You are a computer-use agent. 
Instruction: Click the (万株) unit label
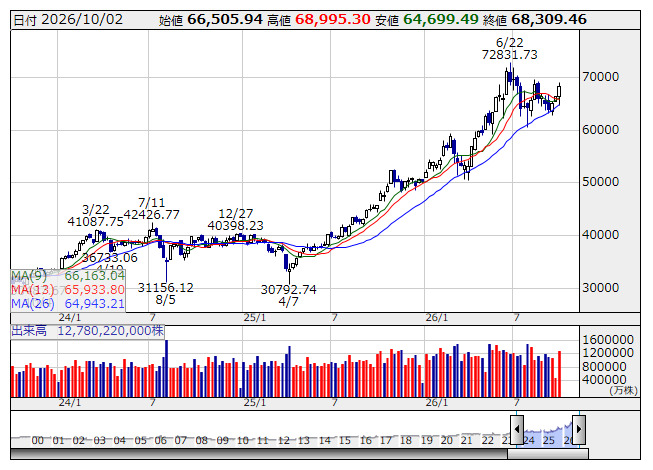point(623,390)
